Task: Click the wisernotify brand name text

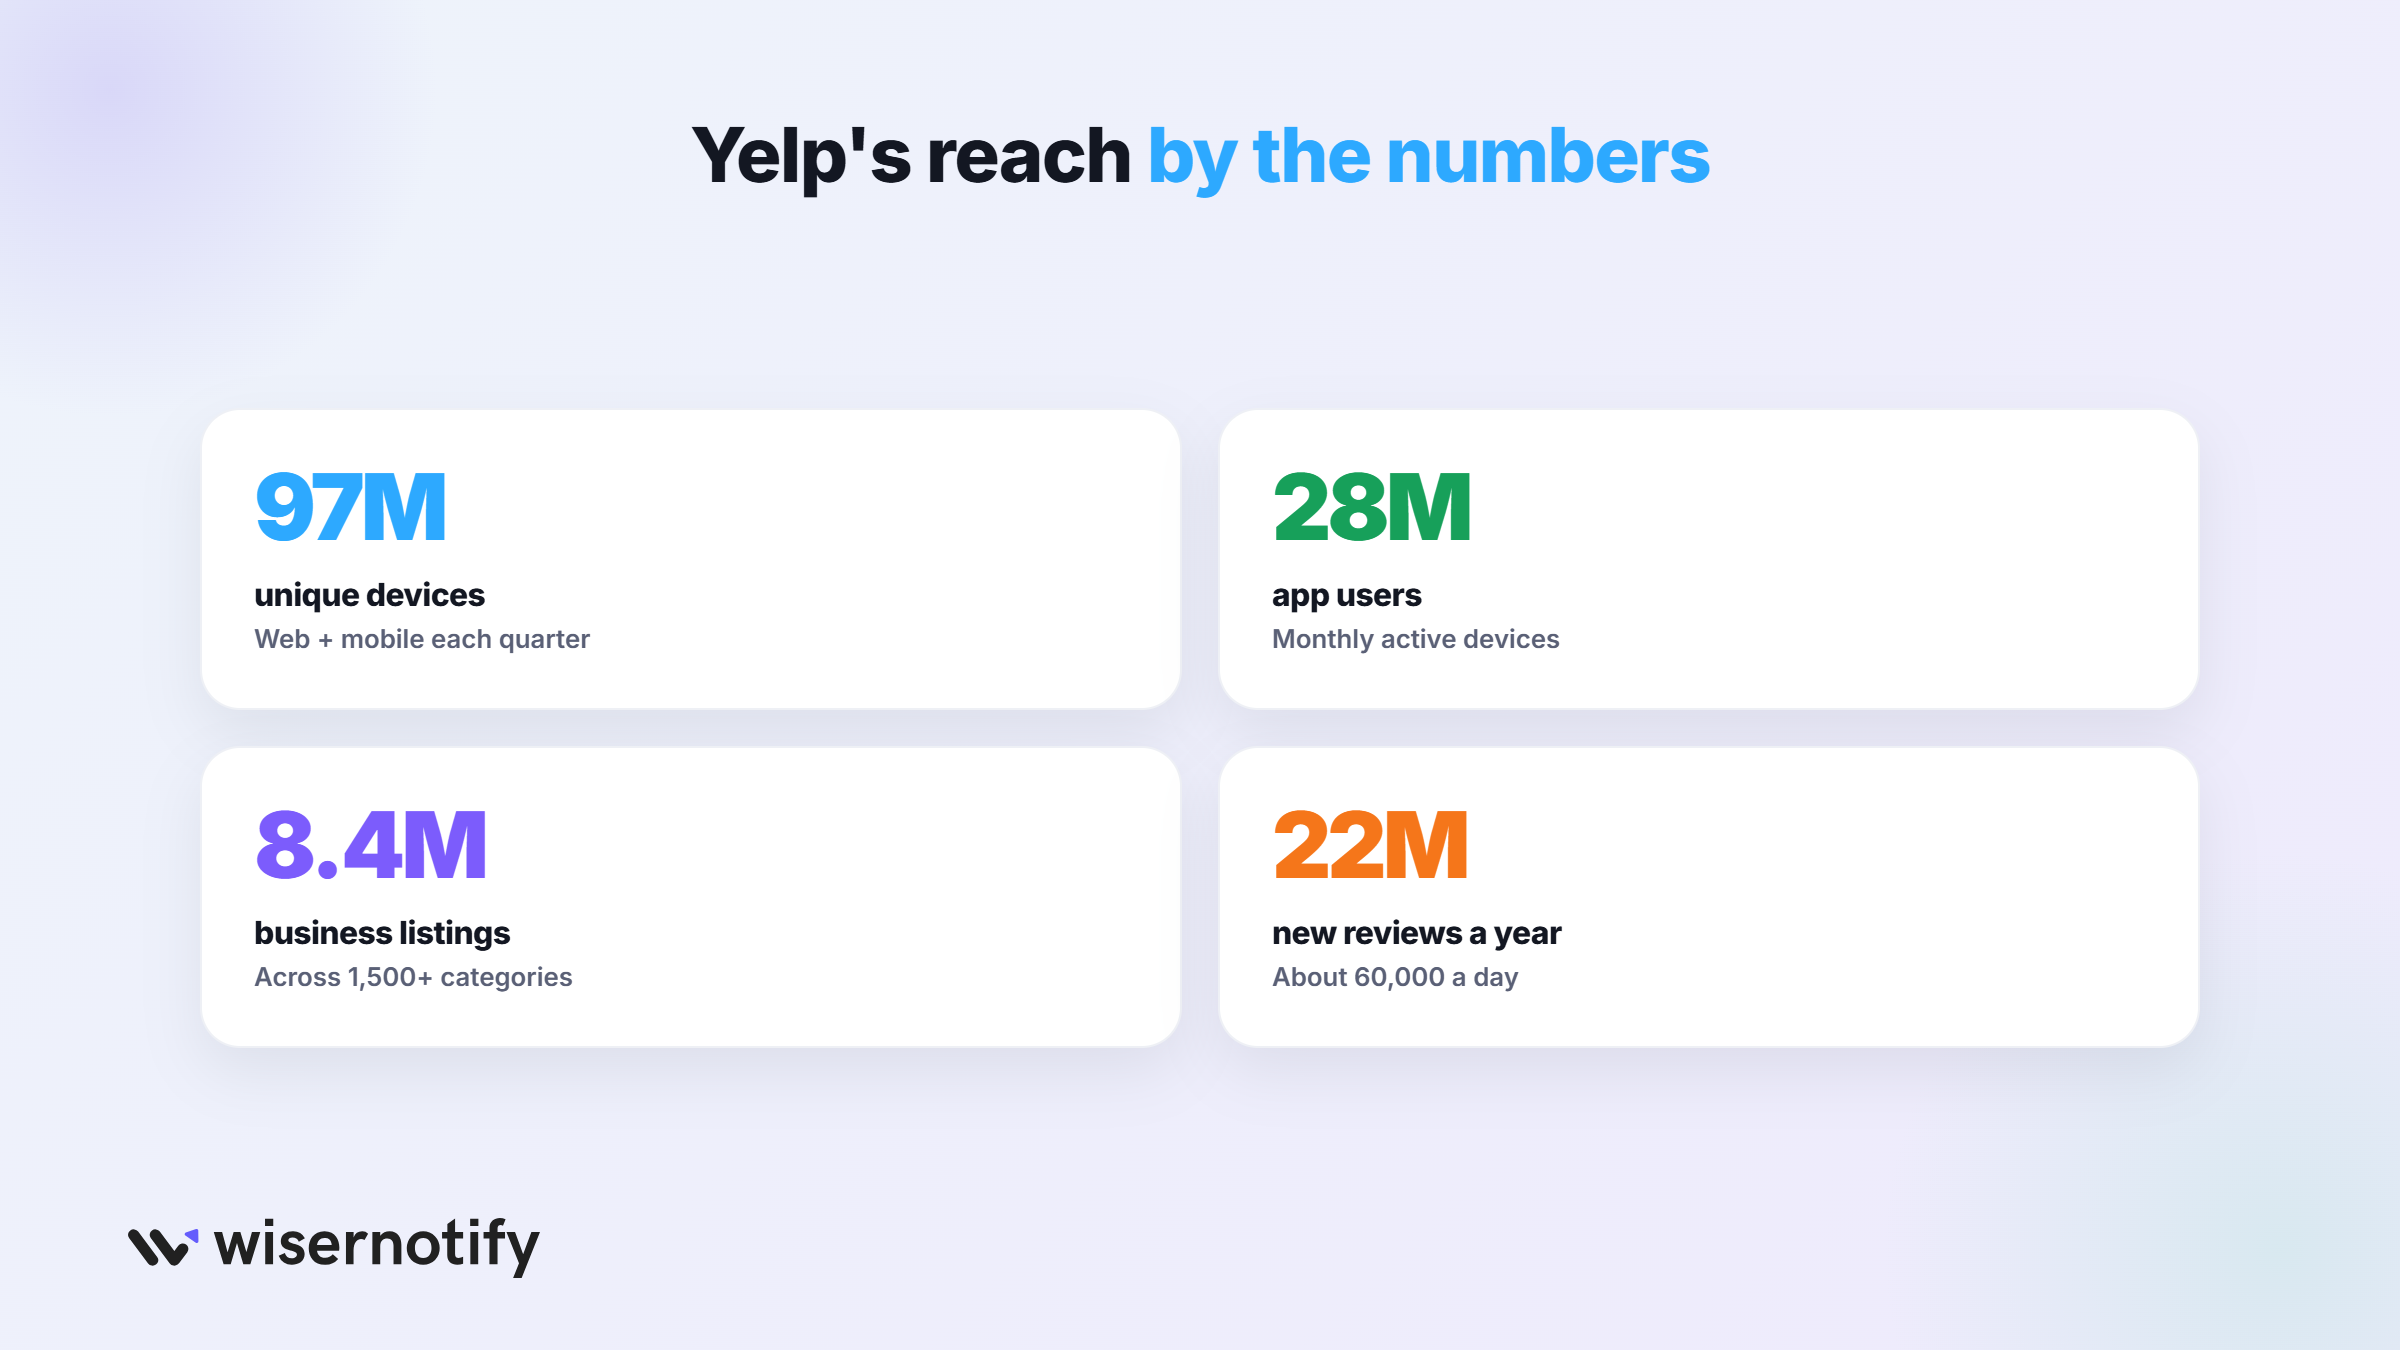Action: (x=377, y=1246)
